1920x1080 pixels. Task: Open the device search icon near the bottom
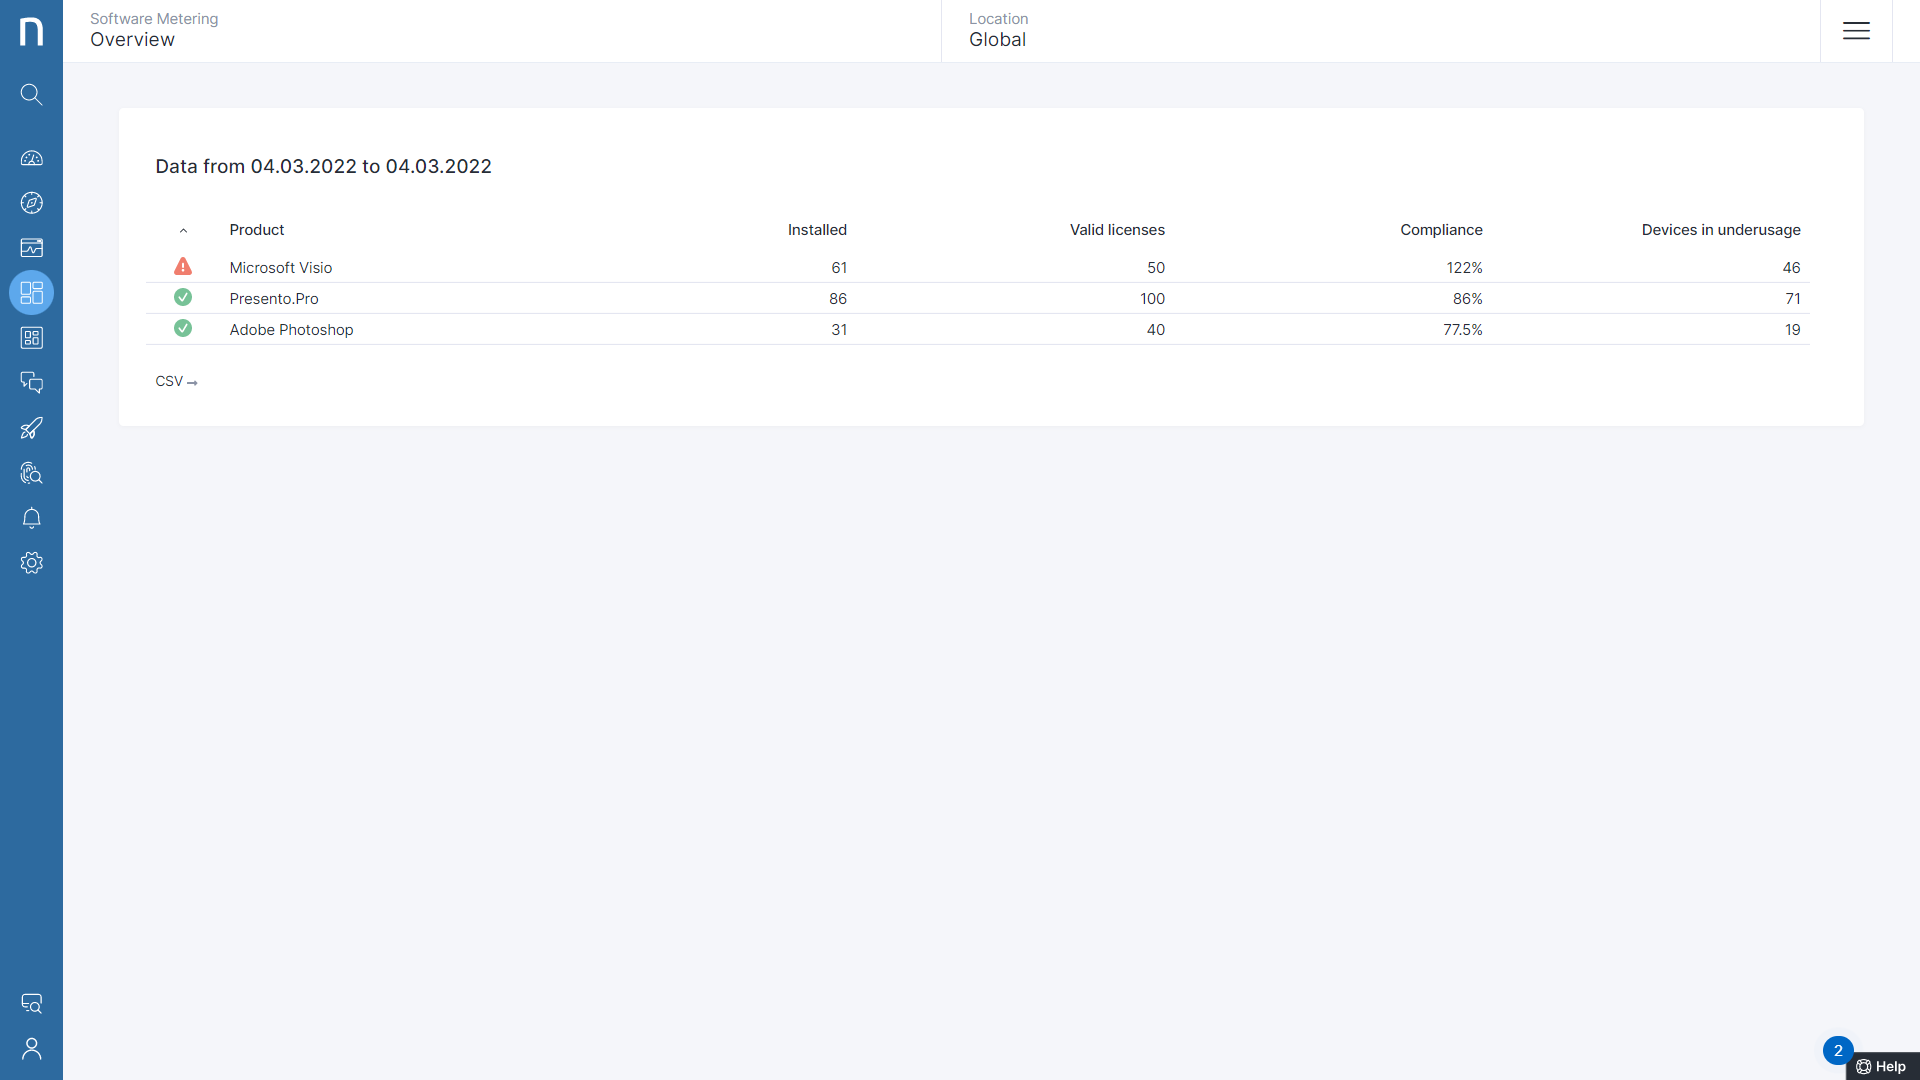click(x=31, y=1003)
